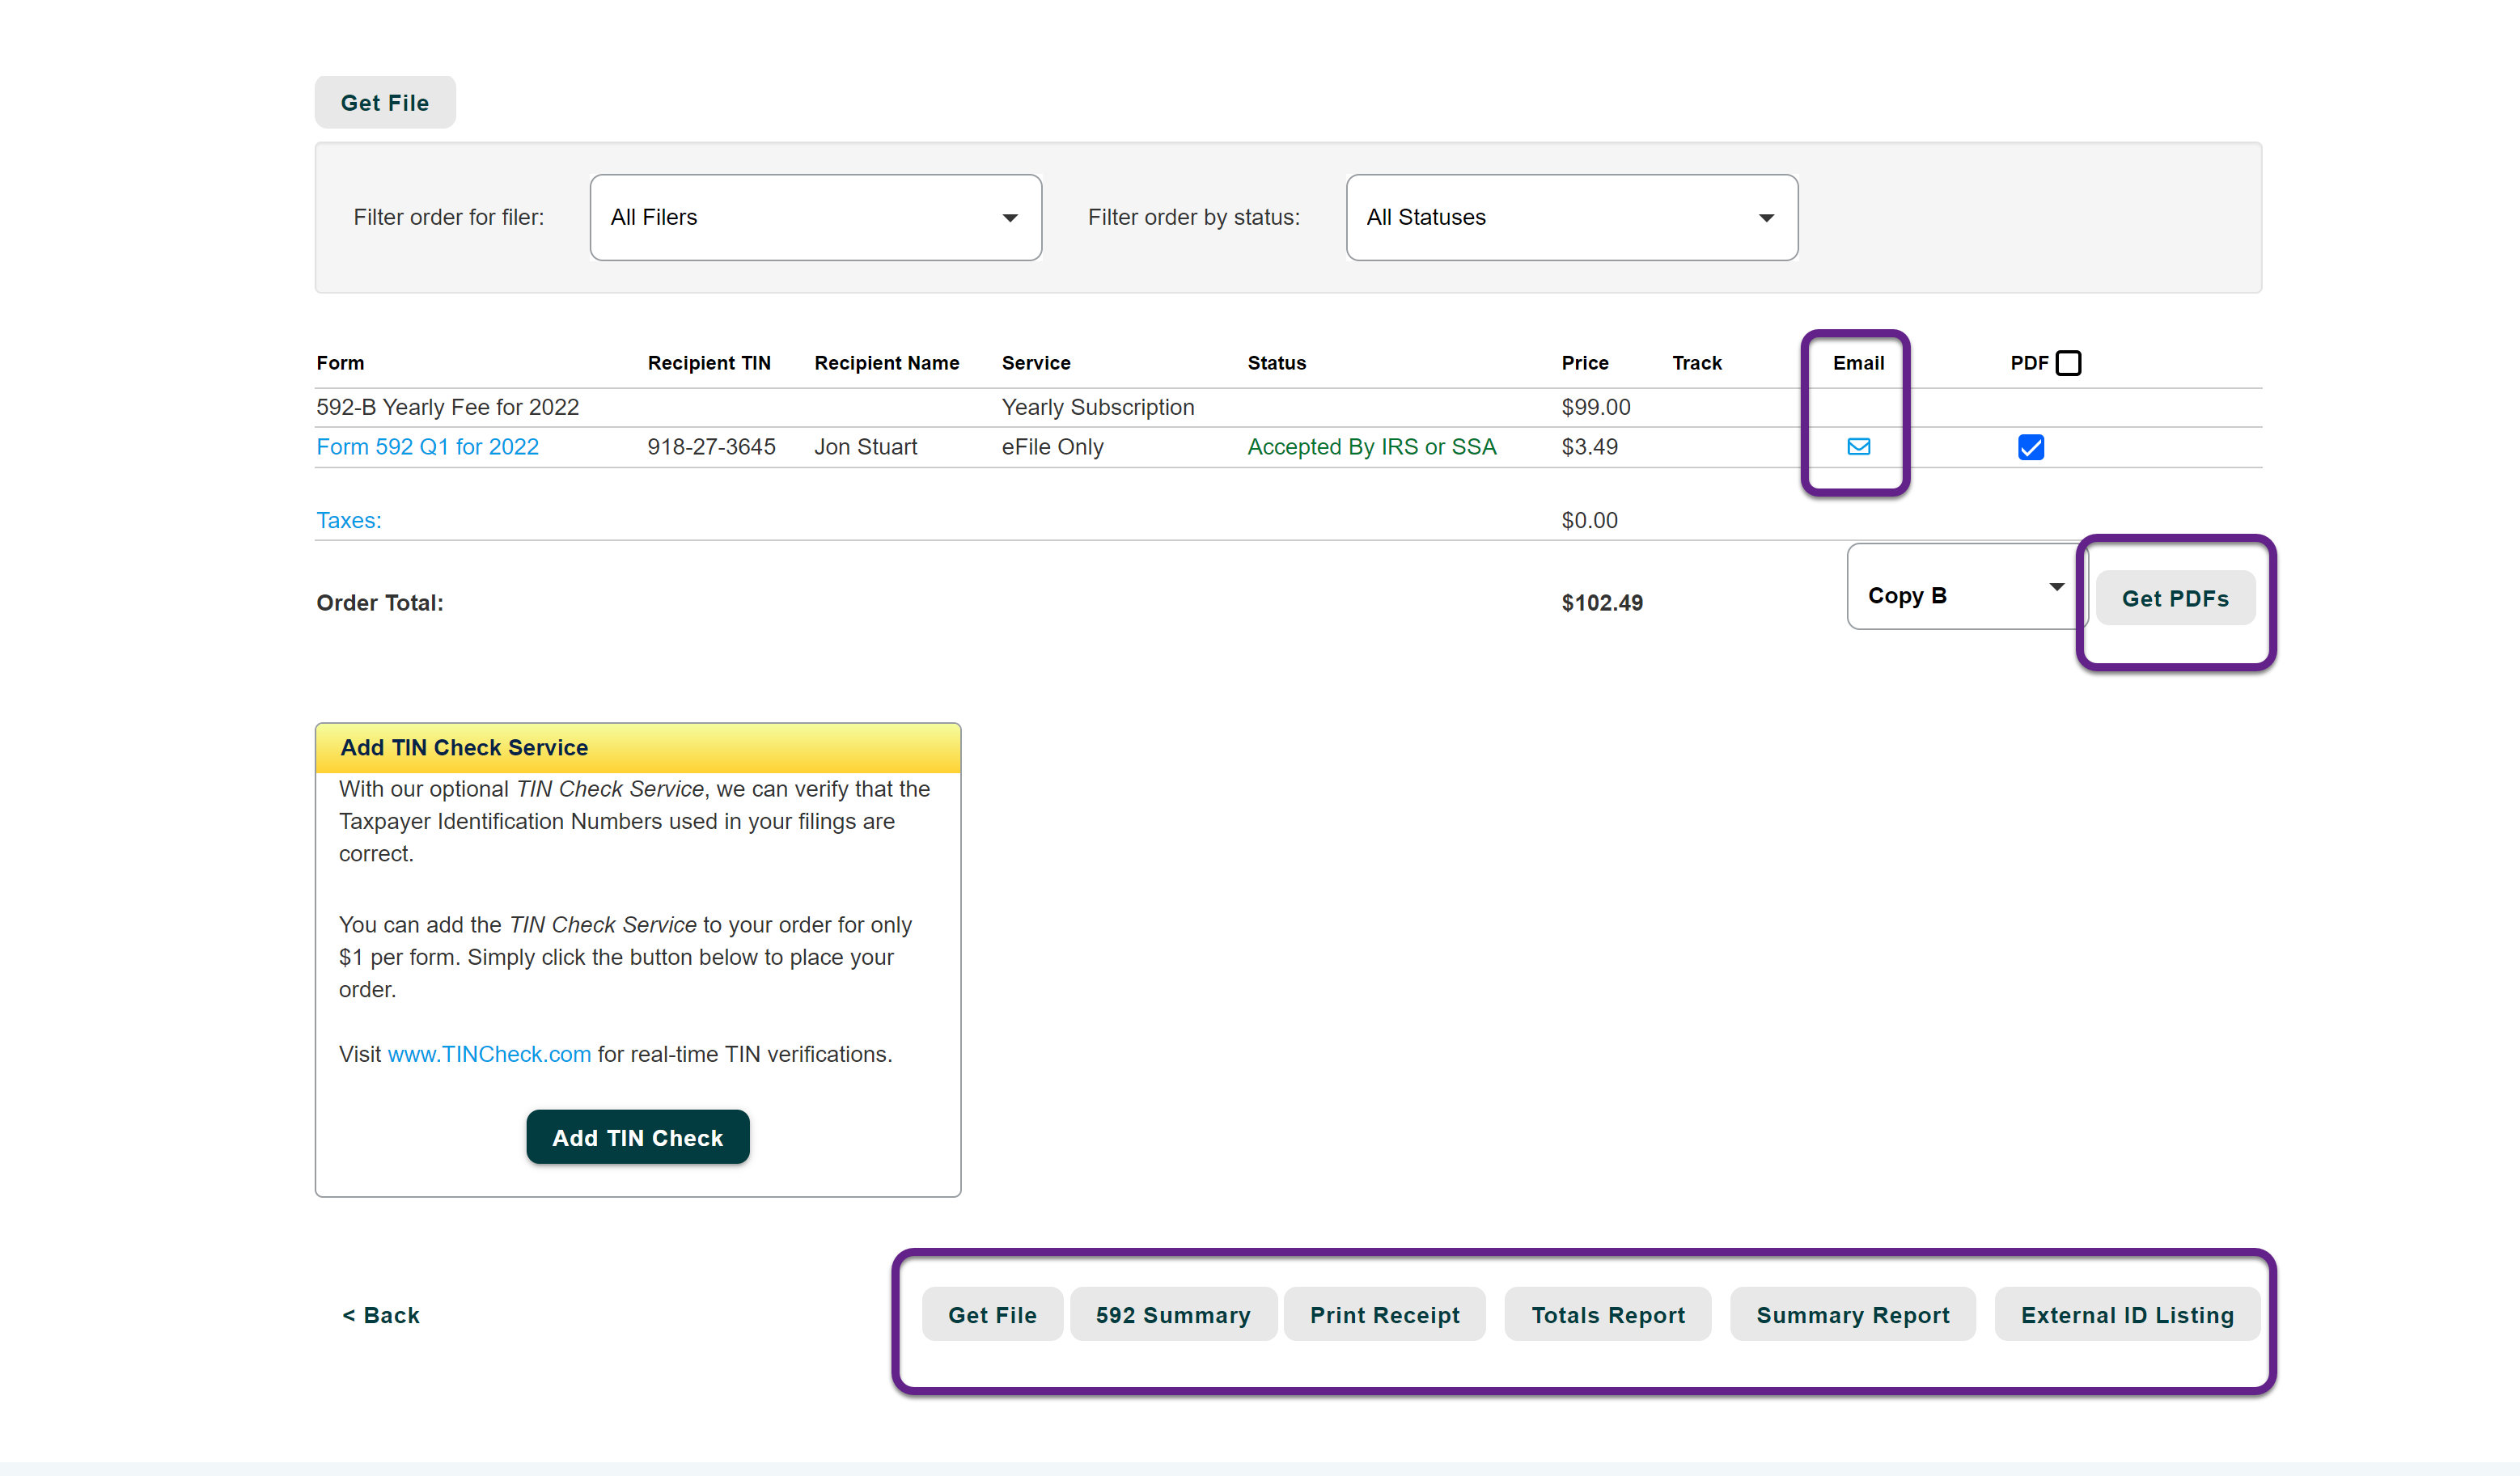The height and width of the screenshot is (1476, 2520).
Task: Click the Taxes link
Action: point(348,520)
